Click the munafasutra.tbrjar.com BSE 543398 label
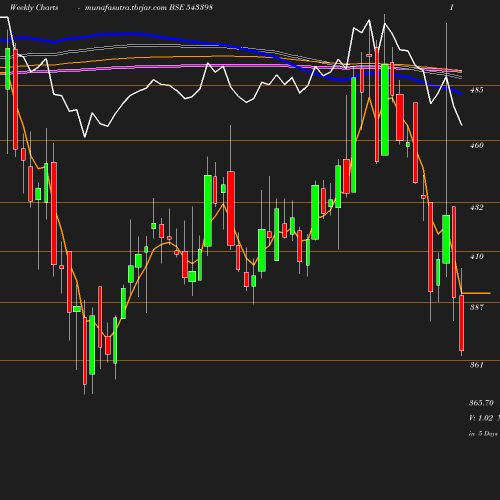Screen dimensions: 500x500 149,7
